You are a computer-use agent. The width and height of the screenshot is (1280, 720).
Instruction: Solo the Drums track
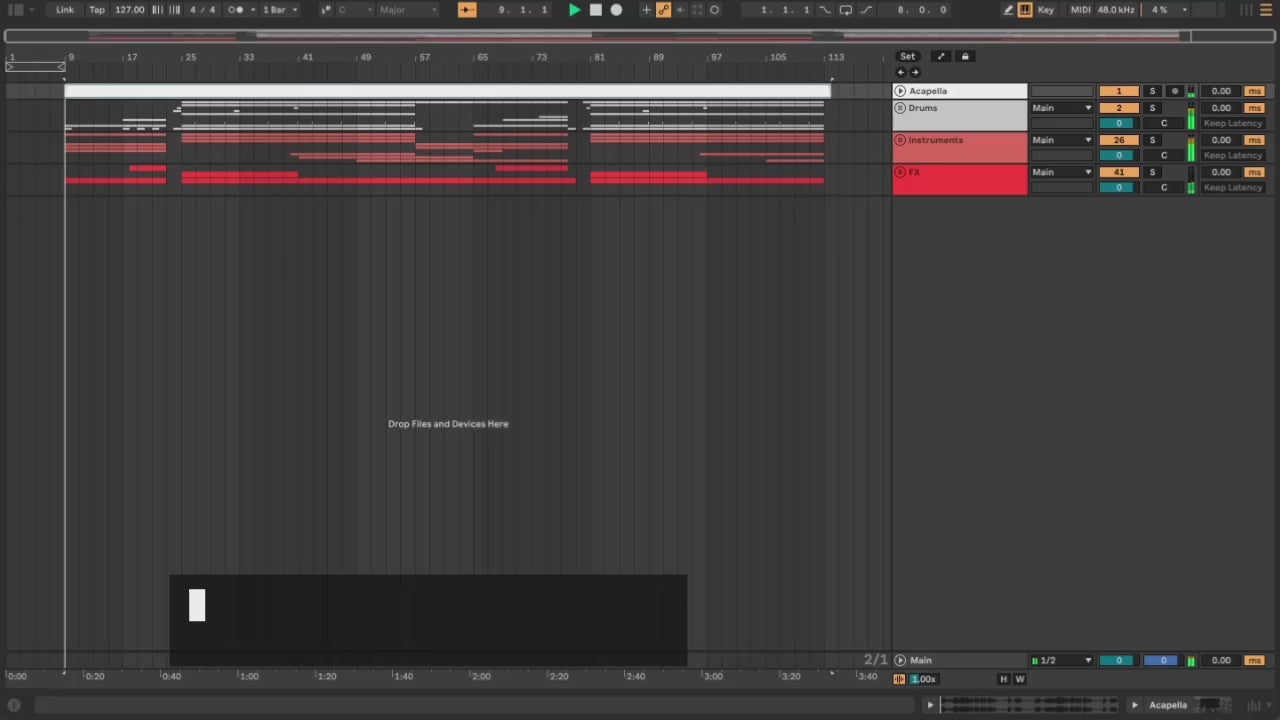1152,108
